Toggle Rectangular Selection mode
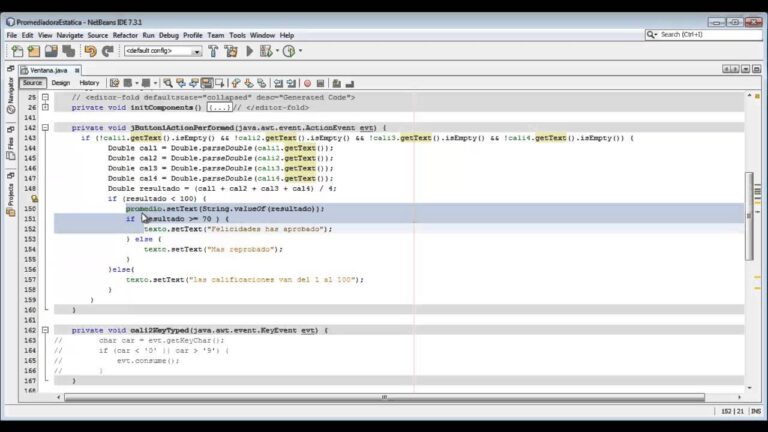 pos(219,83)
